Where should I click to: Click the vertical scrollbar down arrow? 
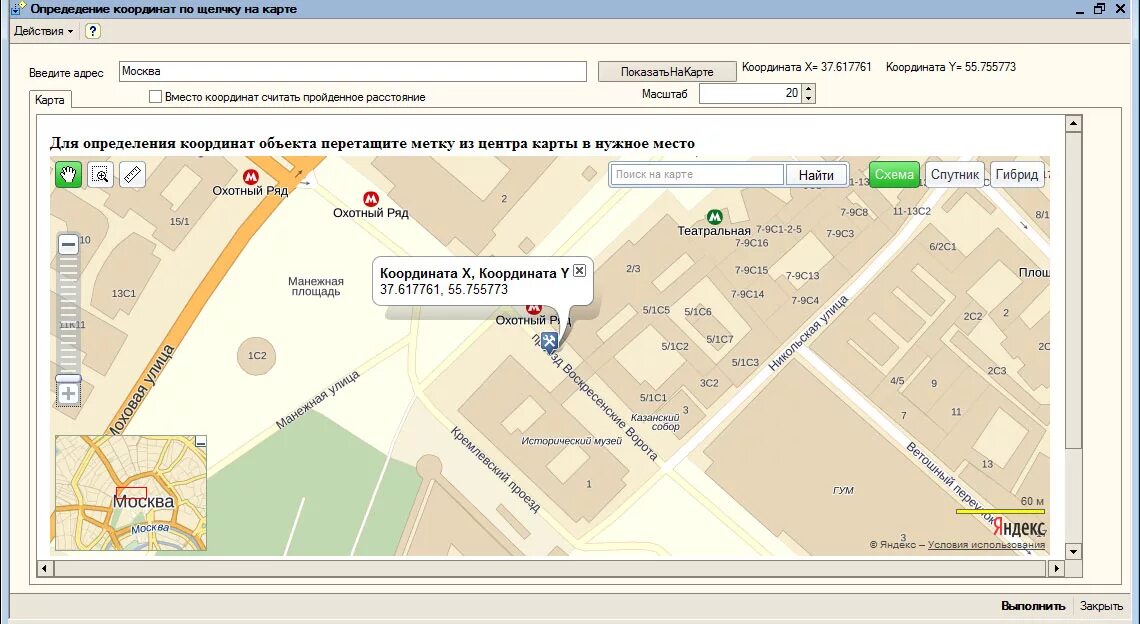(1074, 551)
